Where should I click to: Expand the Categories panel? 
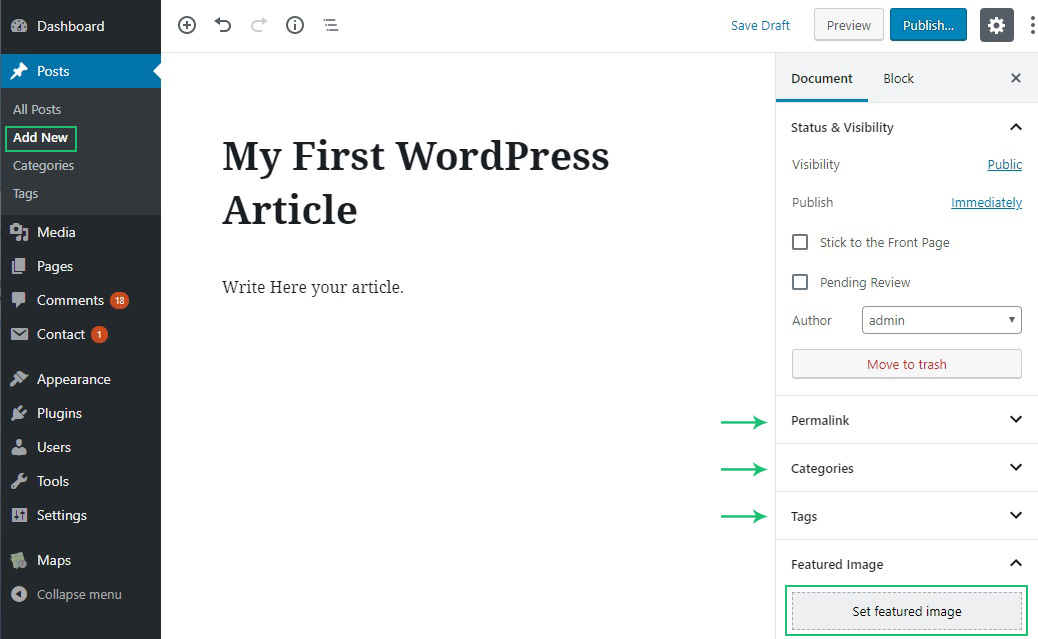[906, 468]
